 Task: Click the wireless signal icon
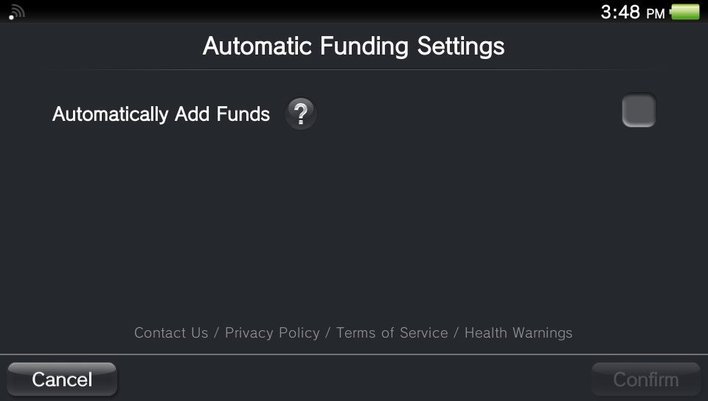(x=17, y=13)
